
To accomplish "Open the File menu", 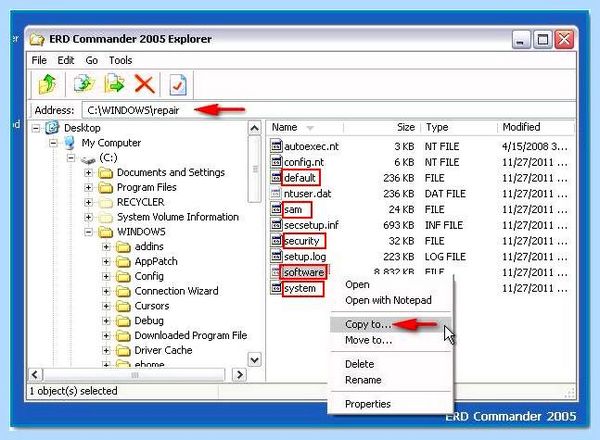I will [x=39, y=60].
